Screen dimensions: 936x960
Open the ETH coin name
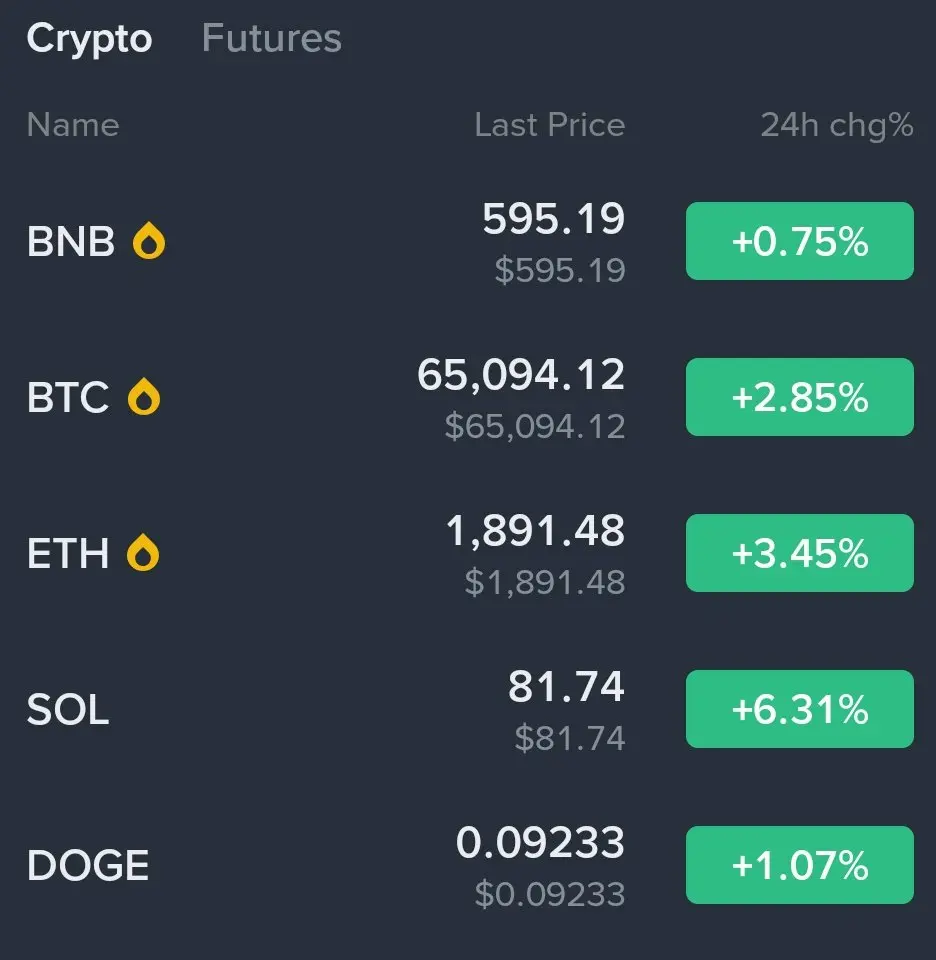click(x=68, y=553)
